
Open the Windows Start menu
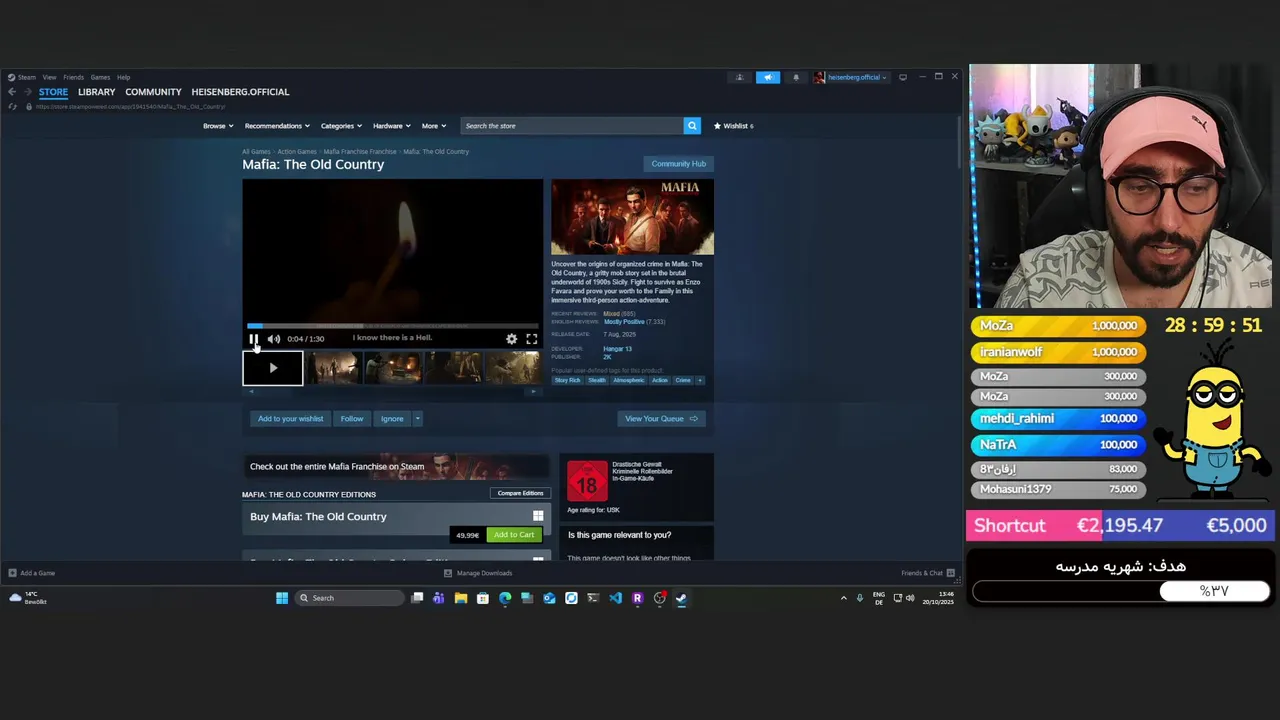tap(282, 598)
